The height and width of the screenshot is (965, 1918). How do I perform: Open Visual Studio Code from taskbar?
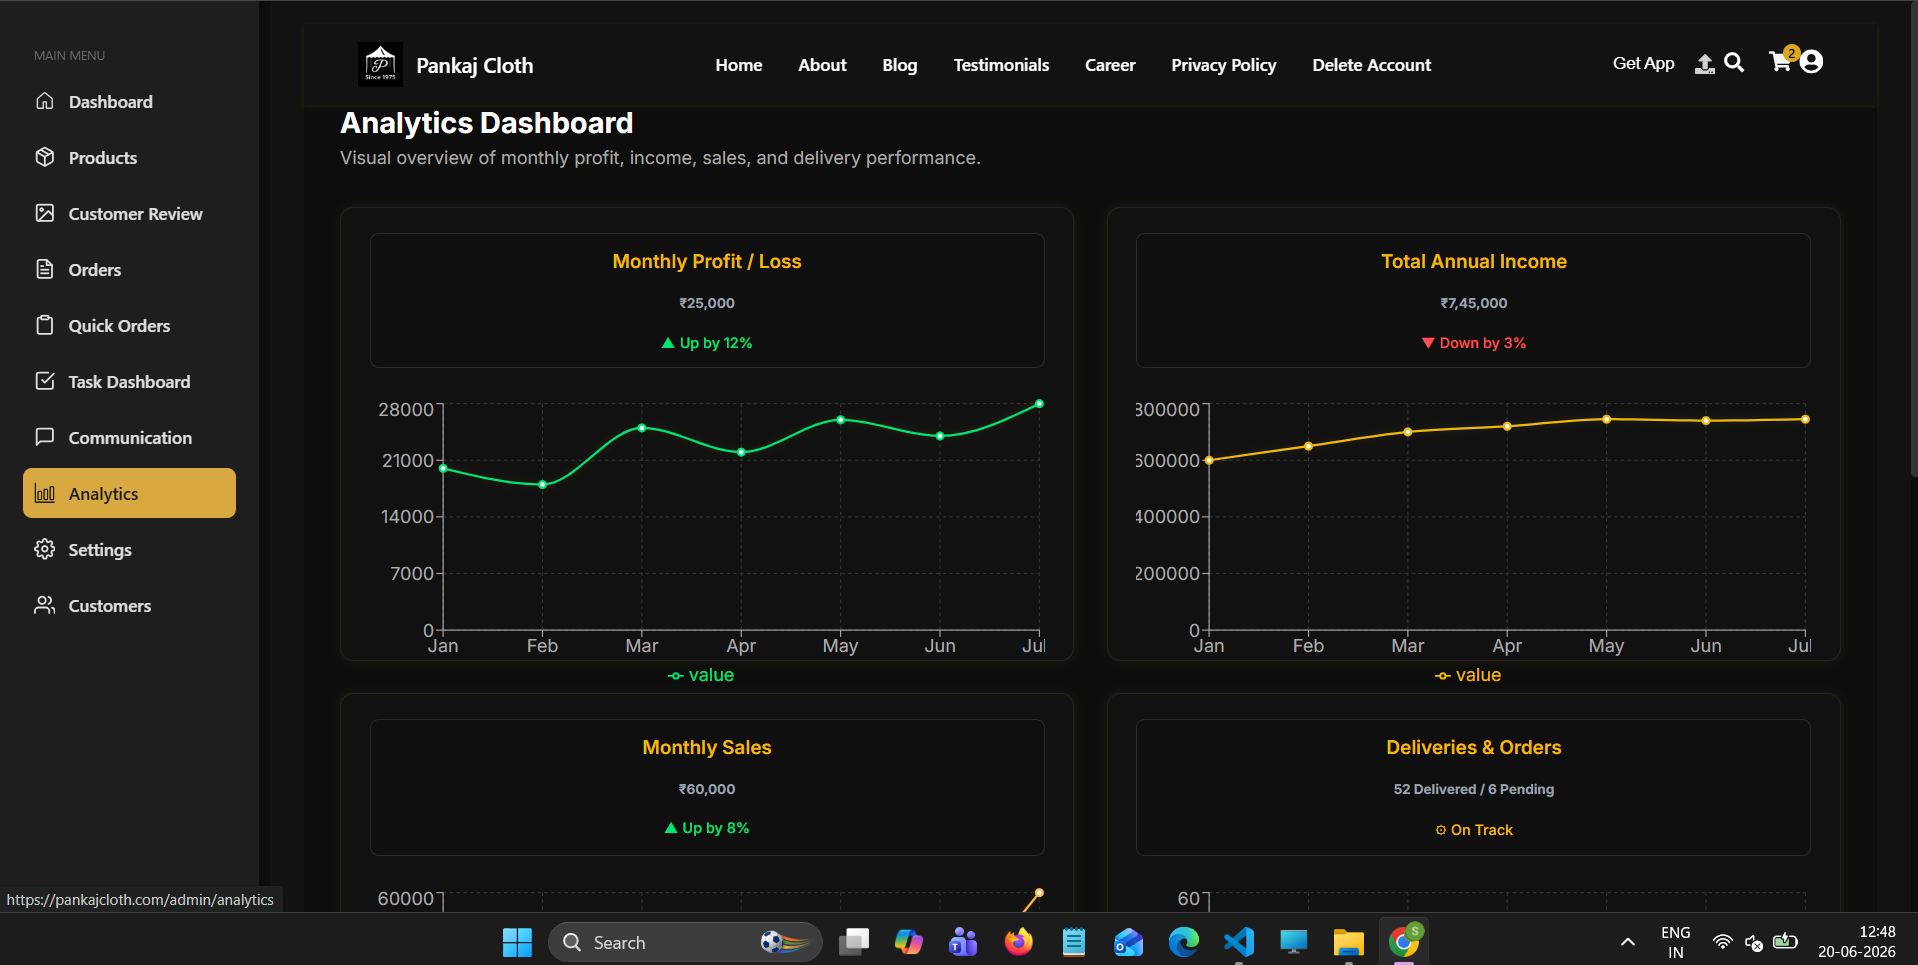pyautogui.click(x=1239, y=942)
